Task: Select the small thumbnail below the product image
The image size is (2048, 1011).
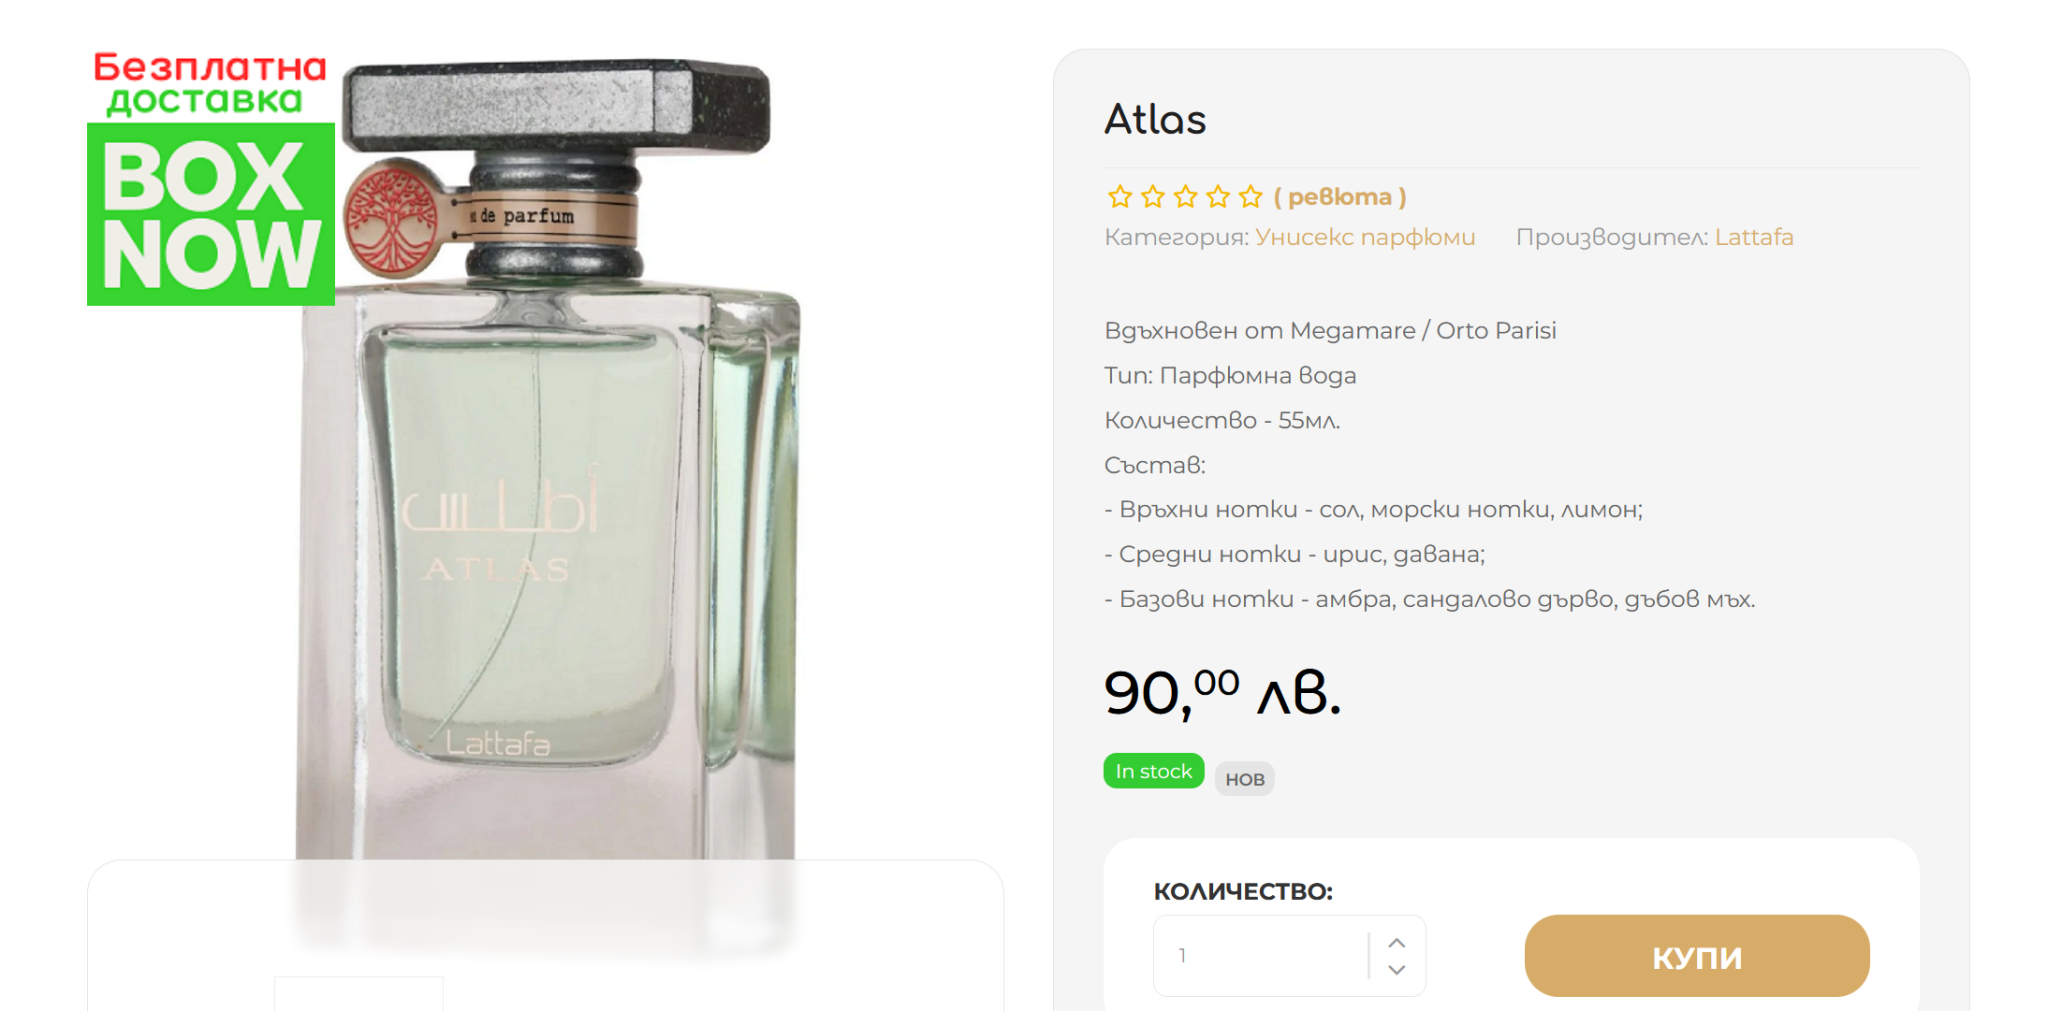Action: 358,994
